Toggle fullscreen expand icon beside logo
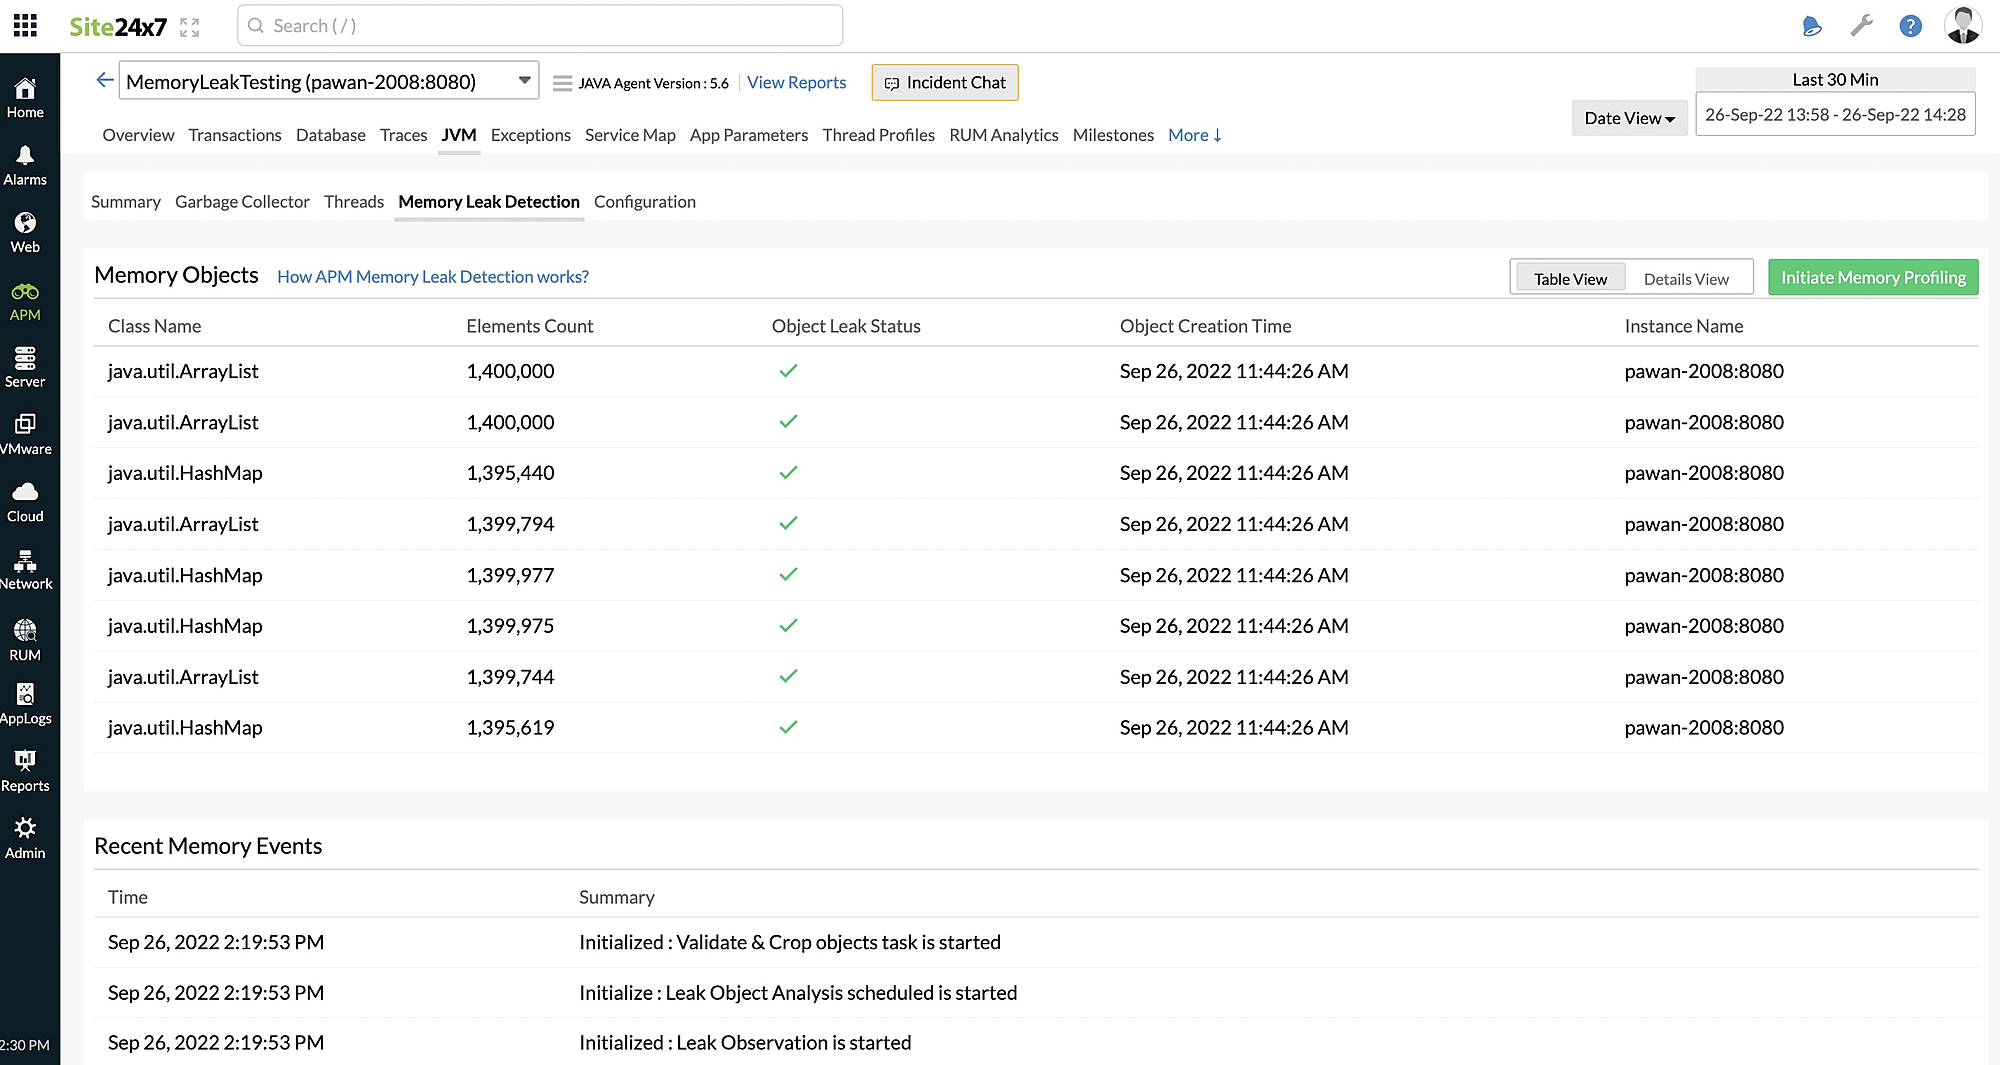 point(190,27)
